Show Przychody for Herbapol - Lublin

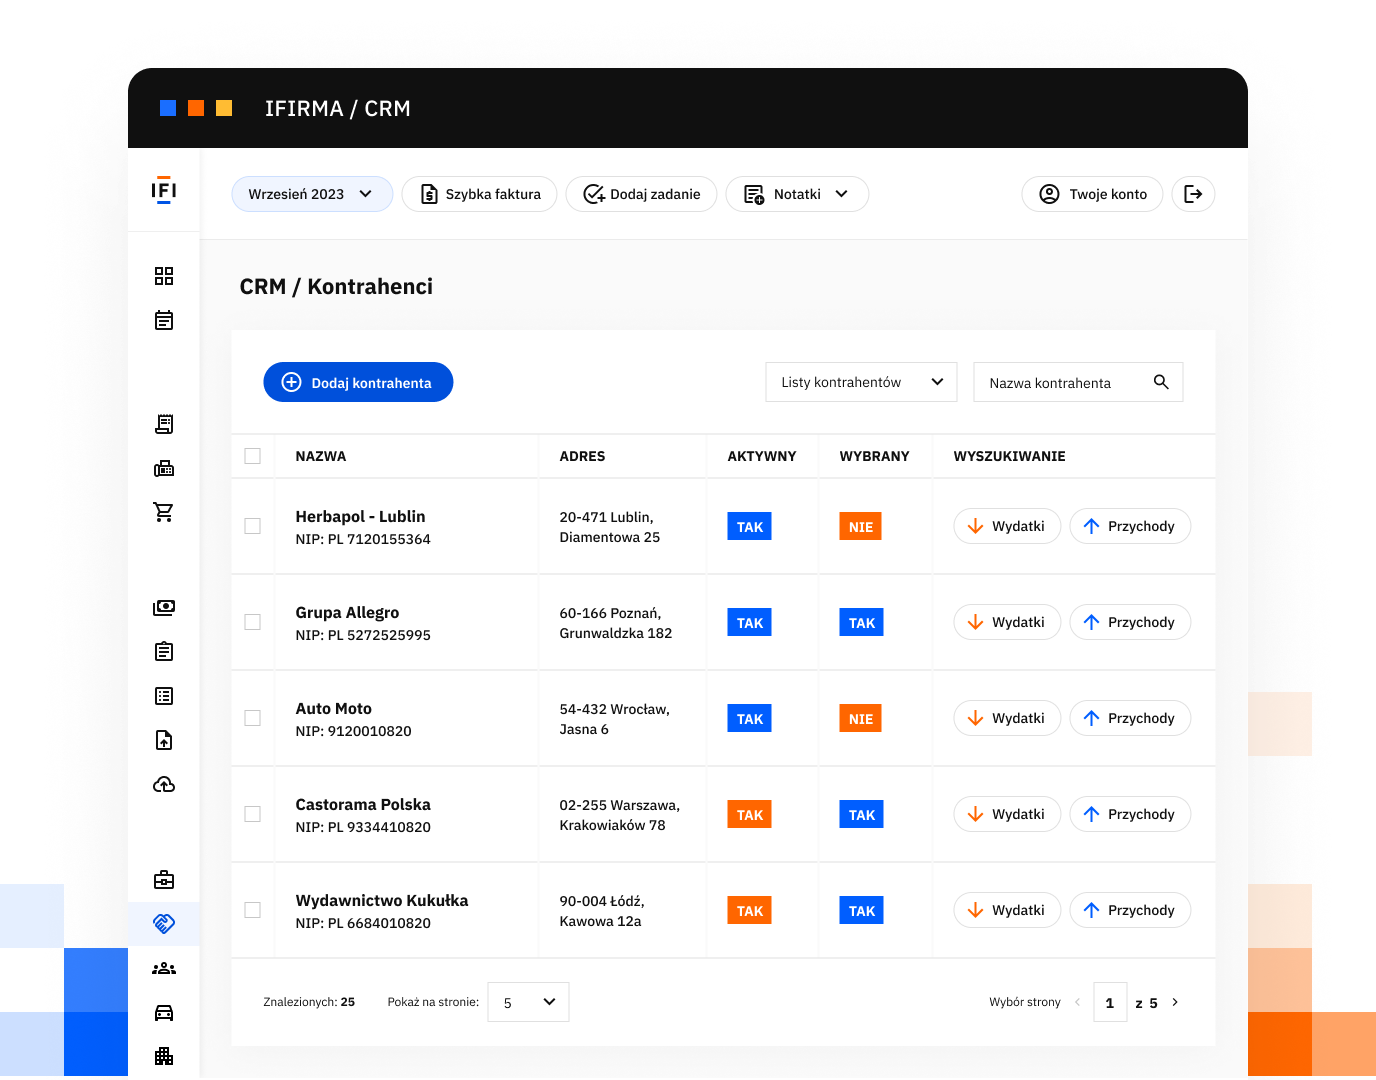pyautogui.click(x=1130, y=526)
